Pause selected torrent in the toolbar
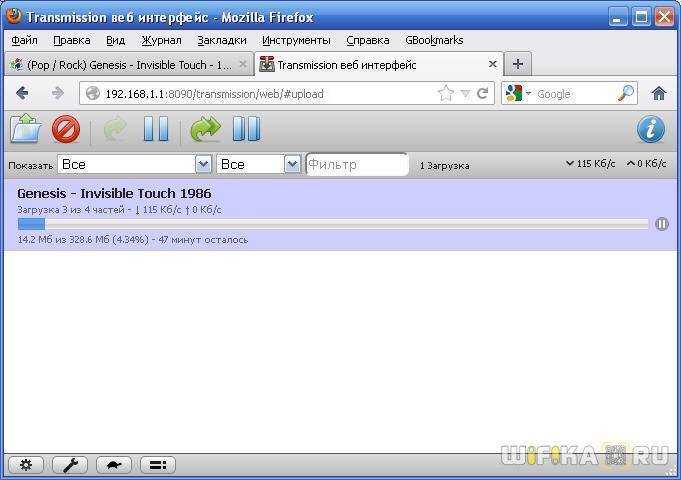681x480 pixels. 156,129
